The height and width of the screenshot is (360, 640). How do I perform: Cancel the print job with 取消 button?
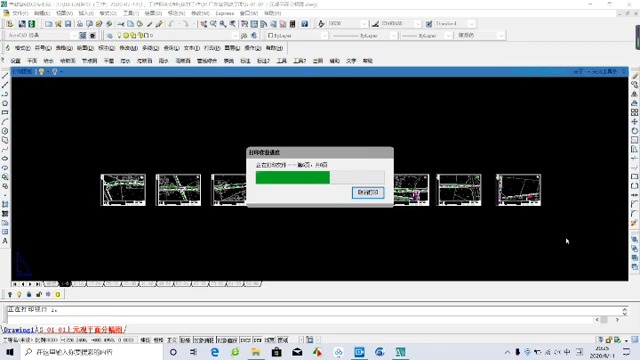click(x=368, y=192)
